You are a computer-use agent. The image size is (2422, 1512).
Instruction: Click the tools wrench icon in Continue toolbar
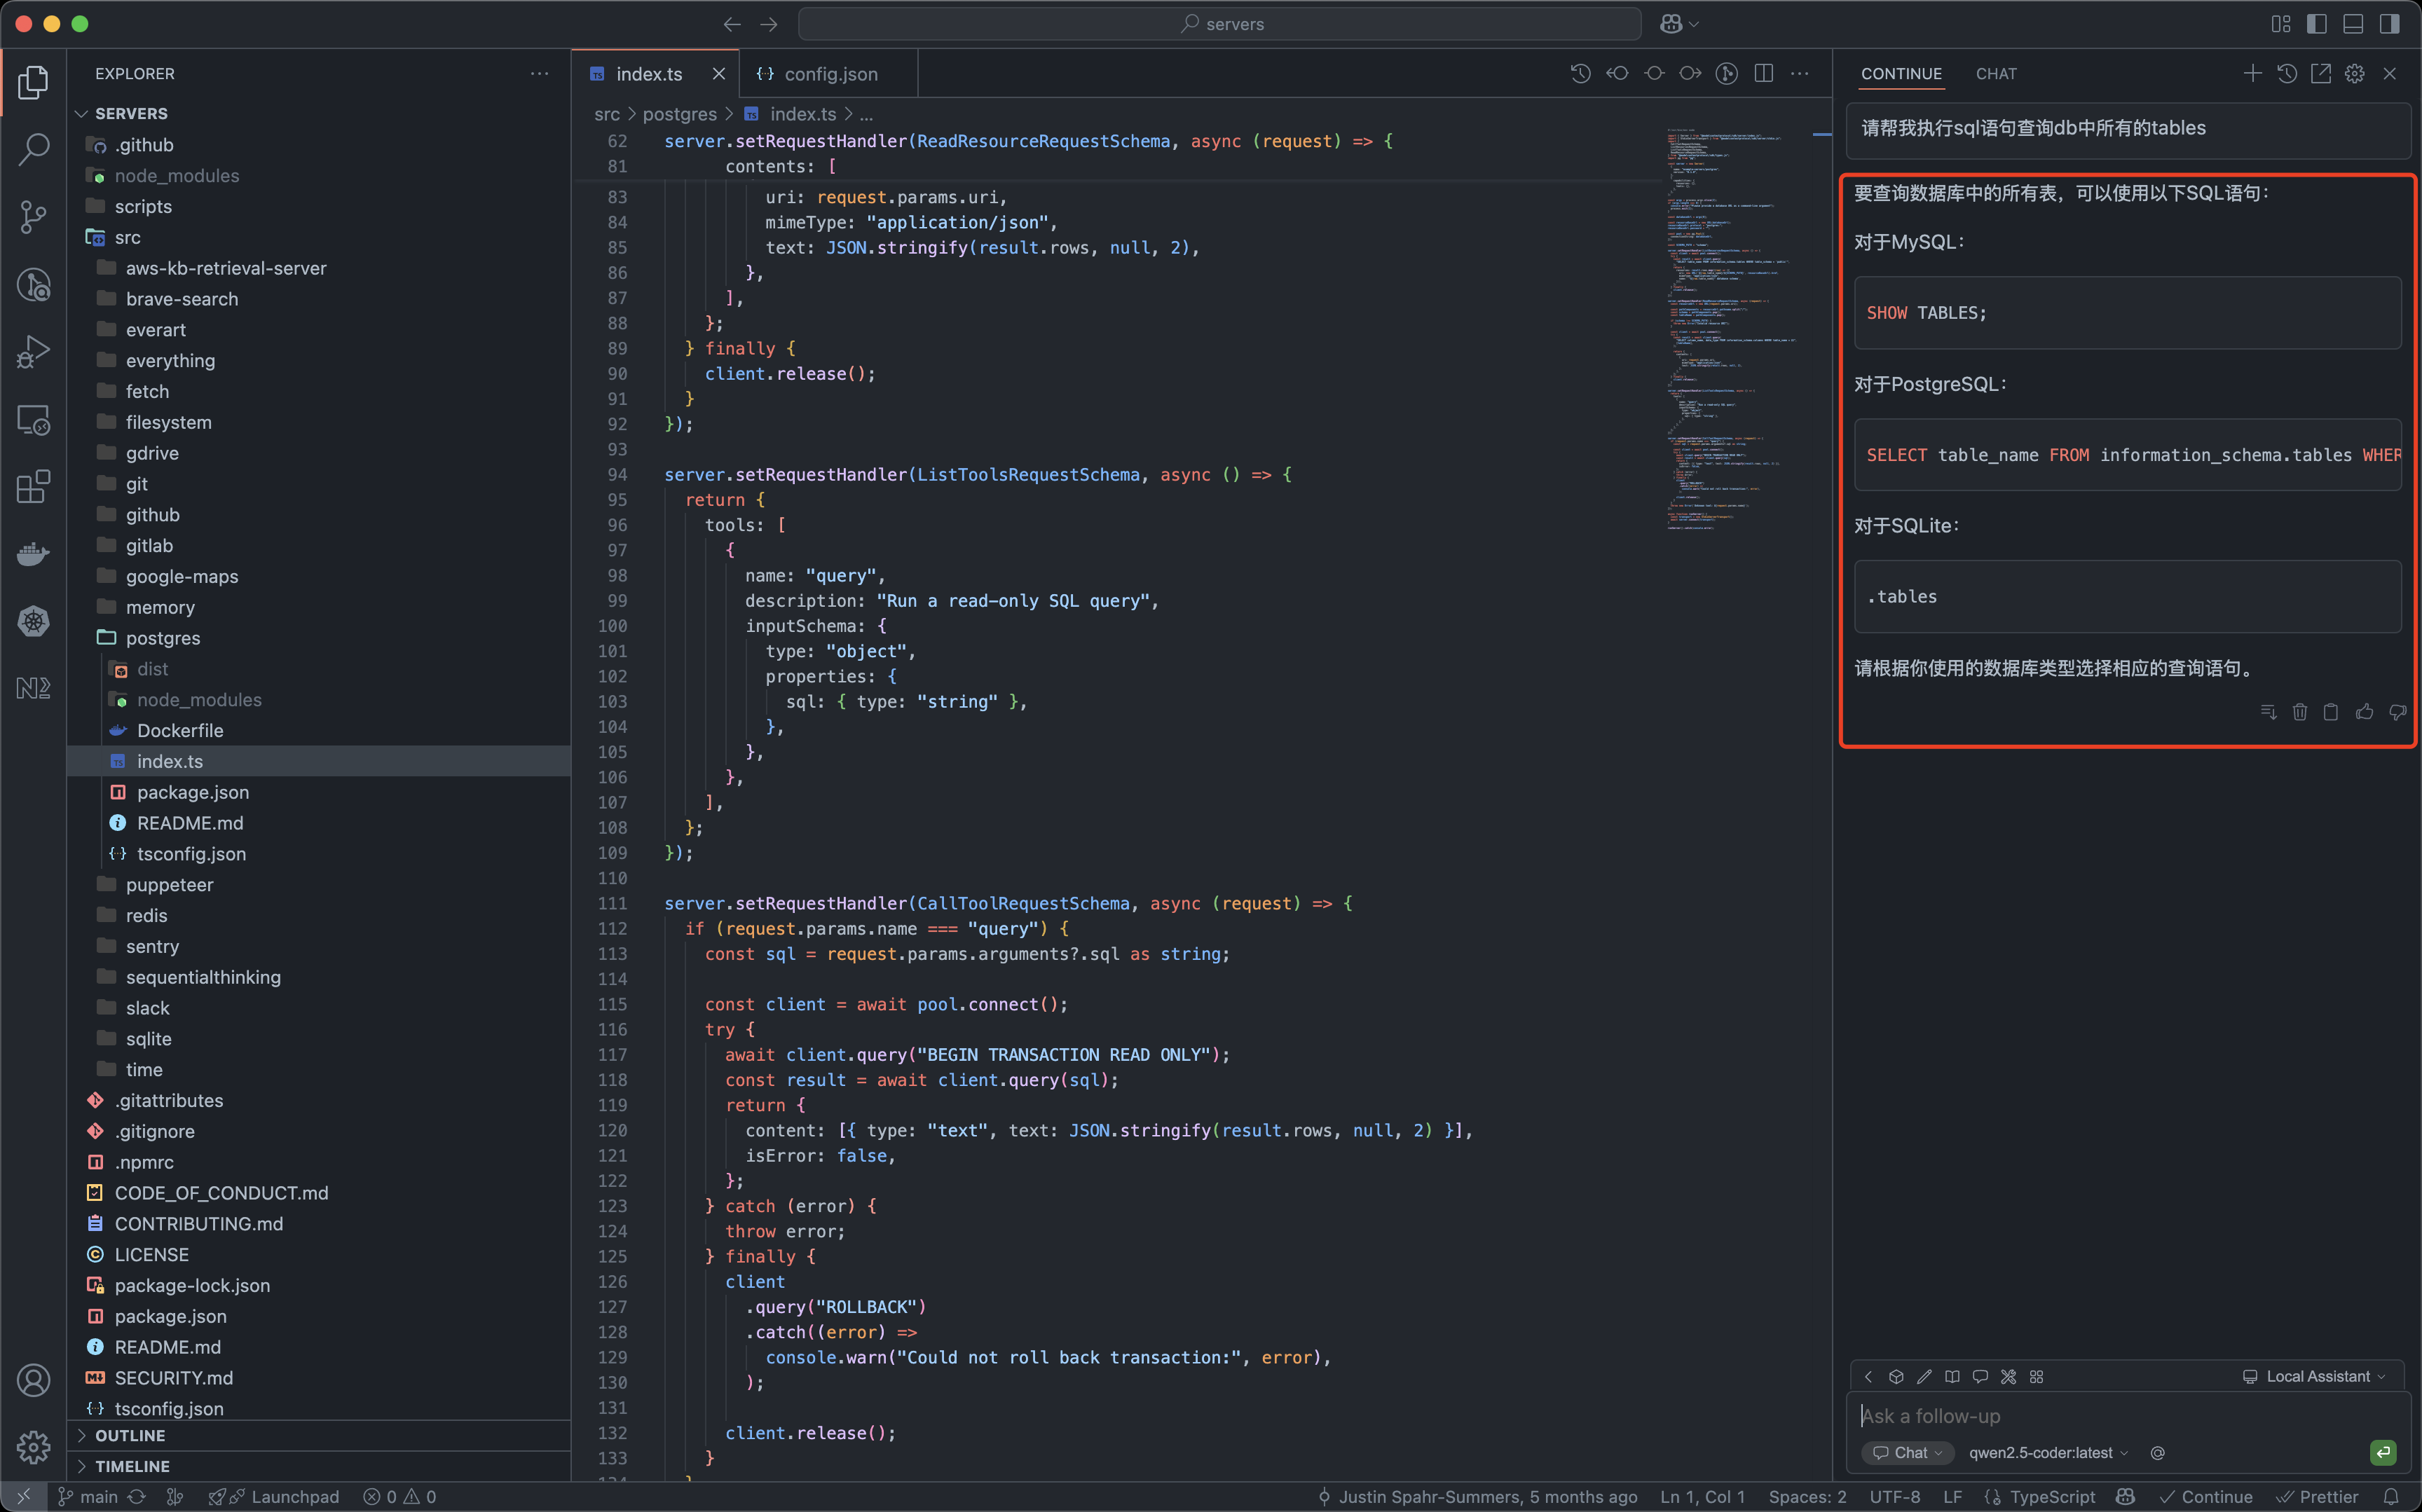point(2008,1376)
